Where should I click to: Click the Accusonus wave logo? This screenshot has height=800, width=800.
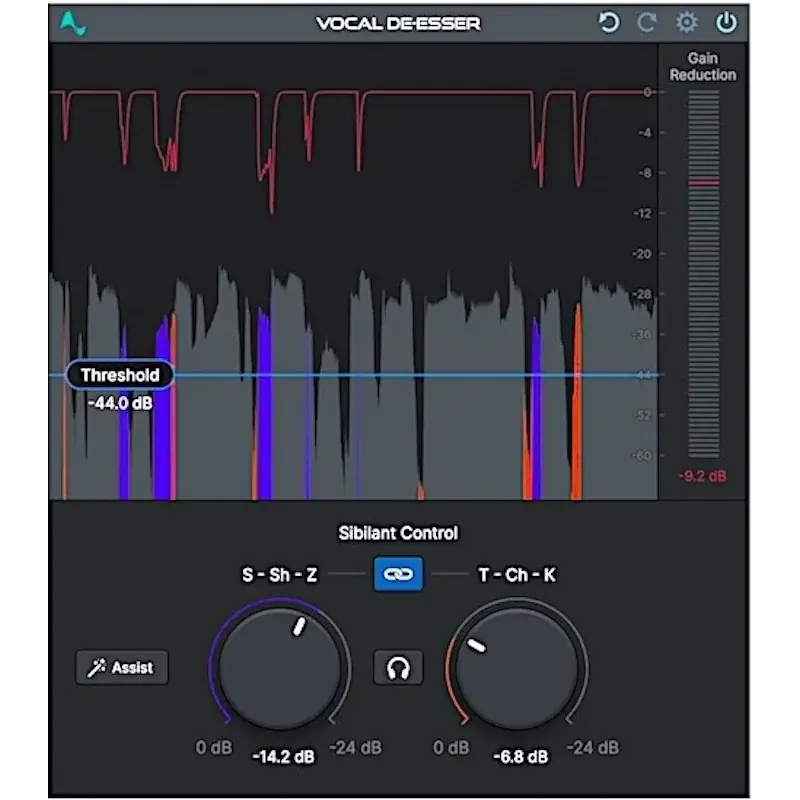point(73,23)
